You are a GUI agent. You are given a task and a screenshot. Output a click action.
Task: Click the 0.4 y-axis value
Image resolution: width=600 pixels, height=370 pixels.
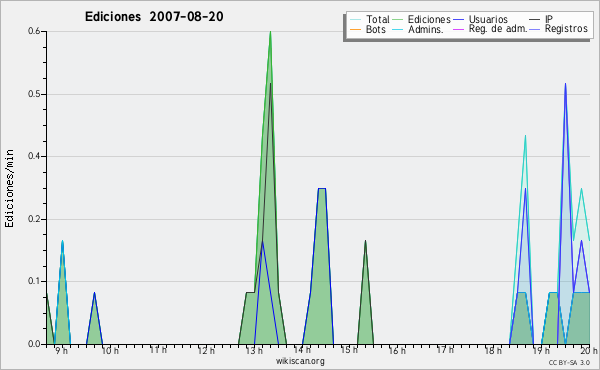[x=34, y=156]
